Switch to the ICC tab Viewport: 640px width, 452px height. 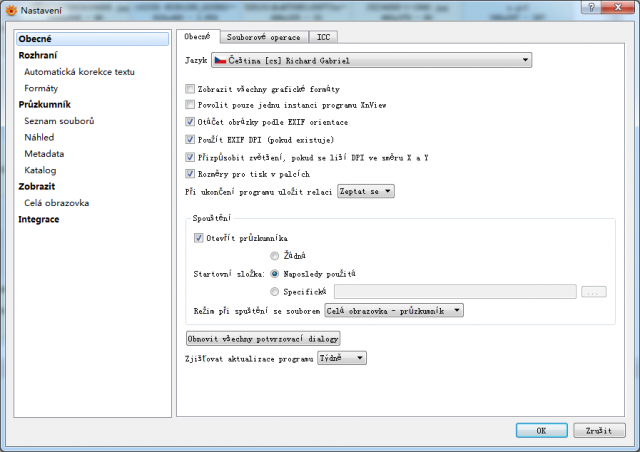pyautogui.click(x=323, y=37)
